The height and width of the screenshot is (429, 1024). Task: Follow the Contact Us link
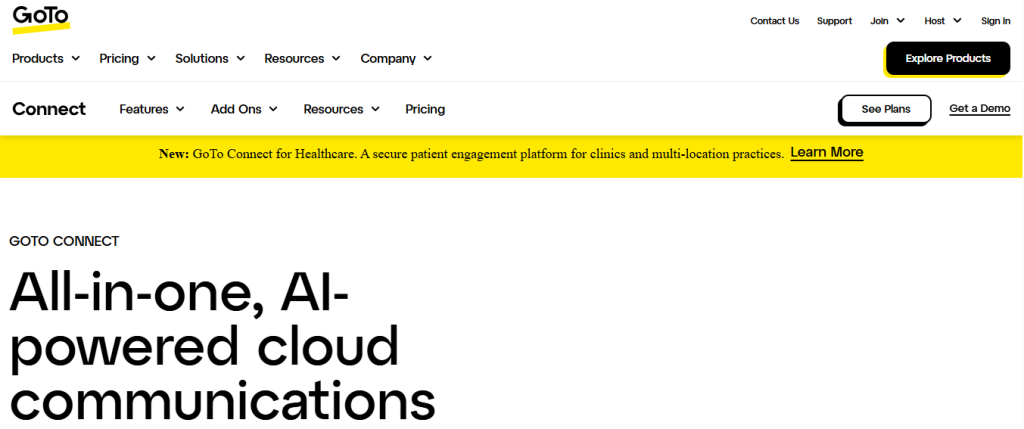775,21
